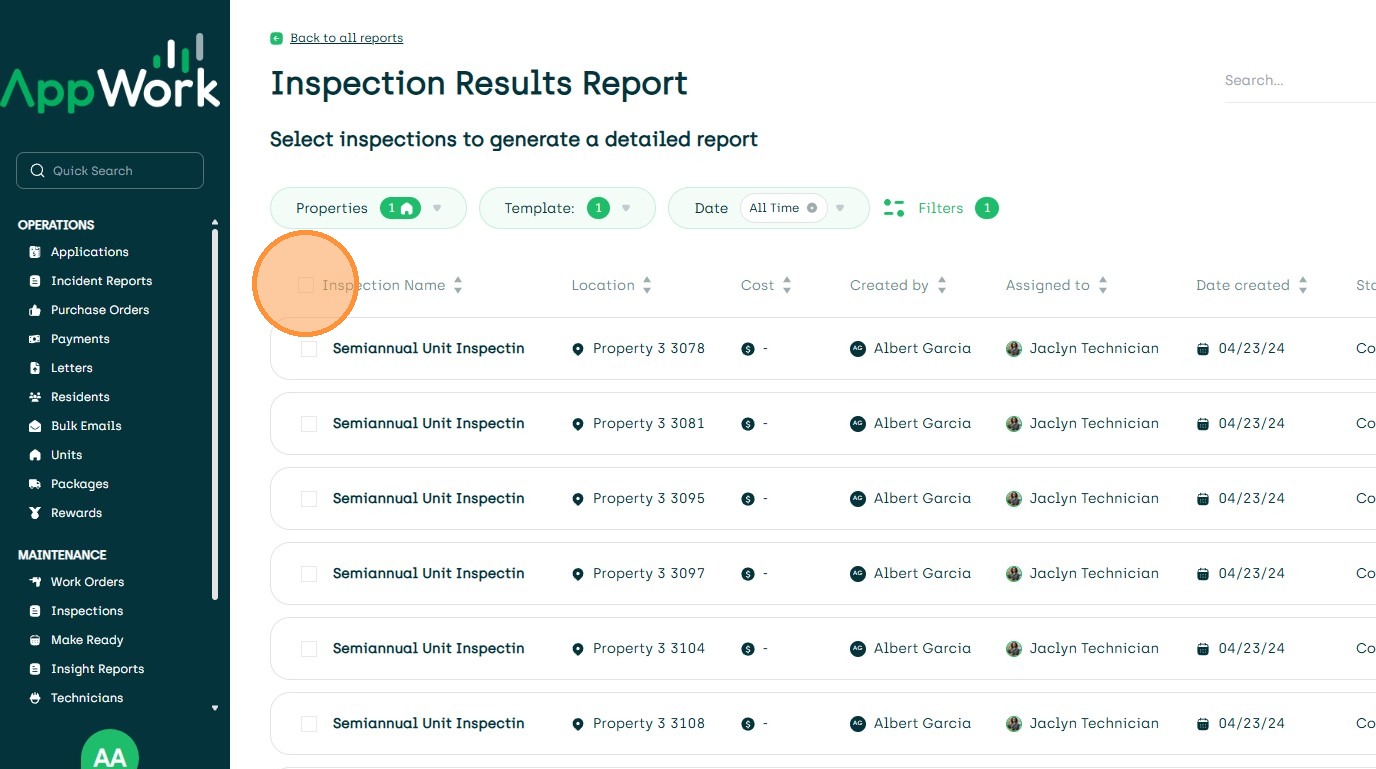Click the AA user avatar
The width and height of the screenshot is (1376, 769).
[110, 755]
